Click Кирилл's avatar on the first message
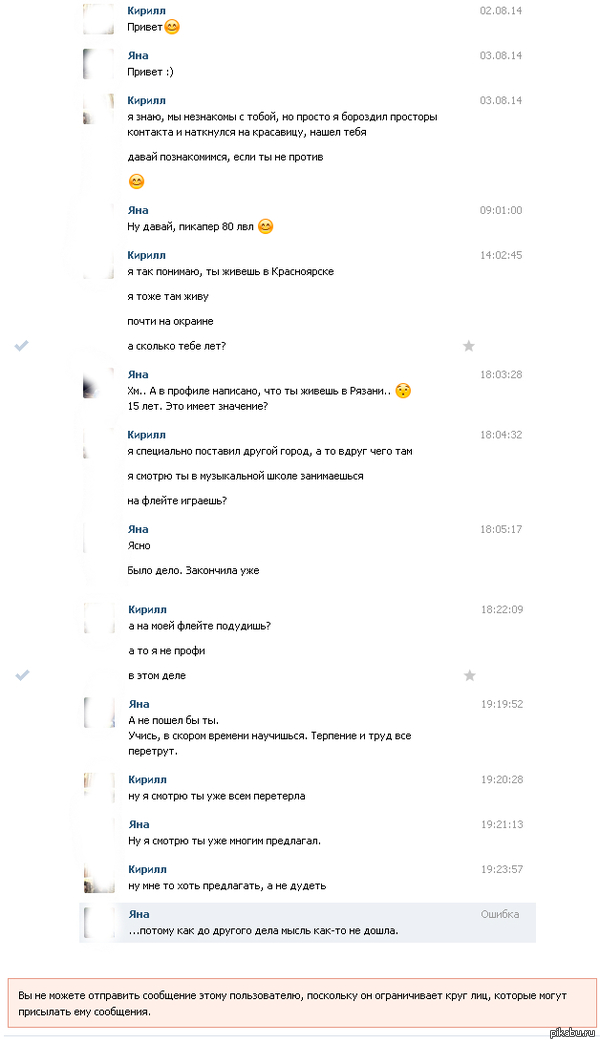The width and height of the screenshot is (600, 1044). tap(97, 19)
